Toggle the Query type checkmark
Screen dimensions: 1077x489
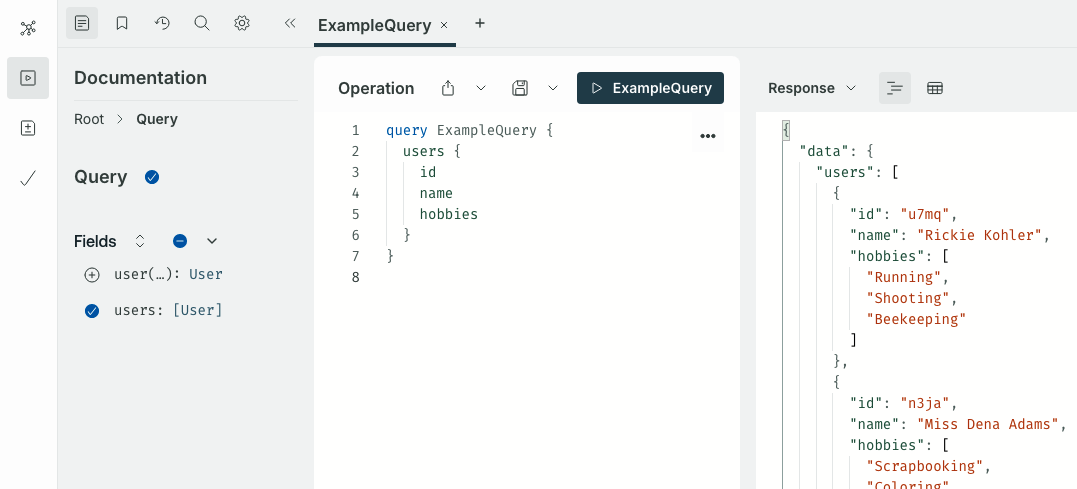pos(152,177)
